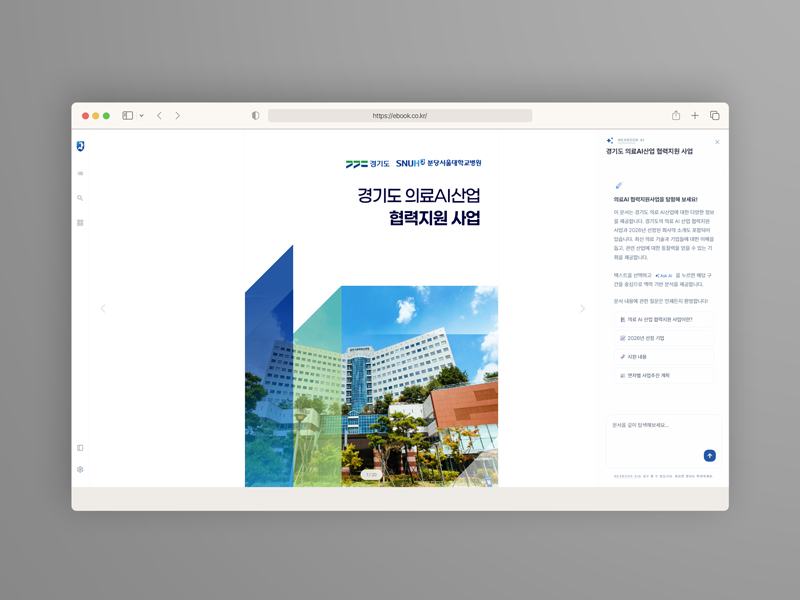
Task: Toggle the panel layout icon near the sidebar bottom
Action: tap(80, 448)
